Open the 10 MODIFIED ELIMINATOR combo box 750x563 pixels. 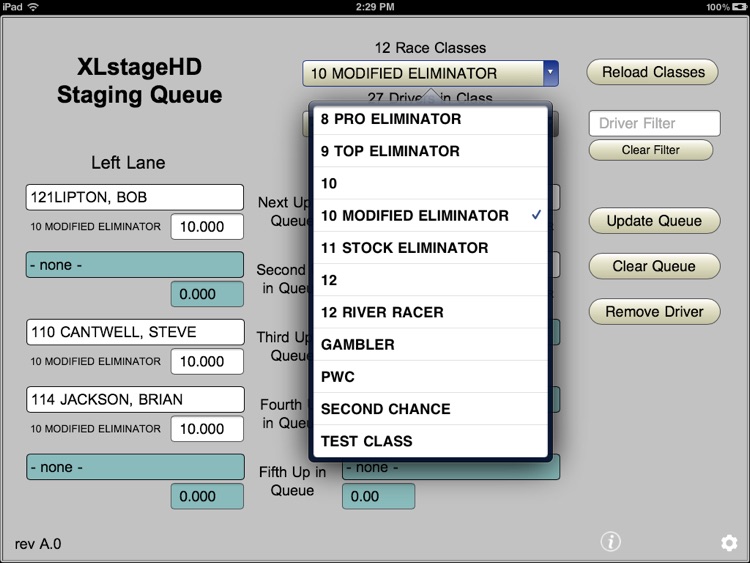(430, 73)
